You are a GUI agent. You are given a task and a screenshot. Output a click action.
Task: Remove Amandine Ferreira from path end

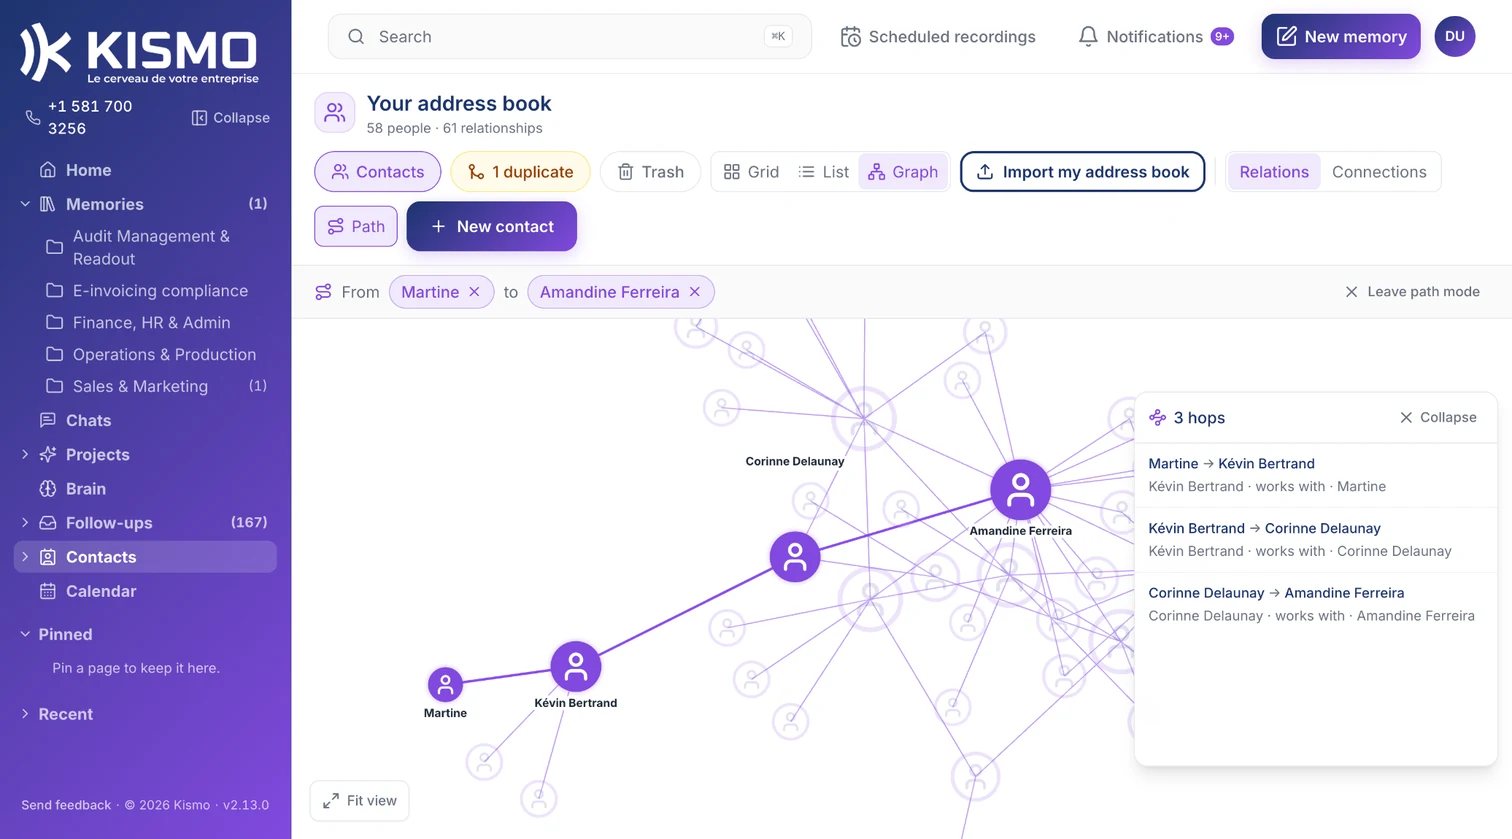(695, 292)
